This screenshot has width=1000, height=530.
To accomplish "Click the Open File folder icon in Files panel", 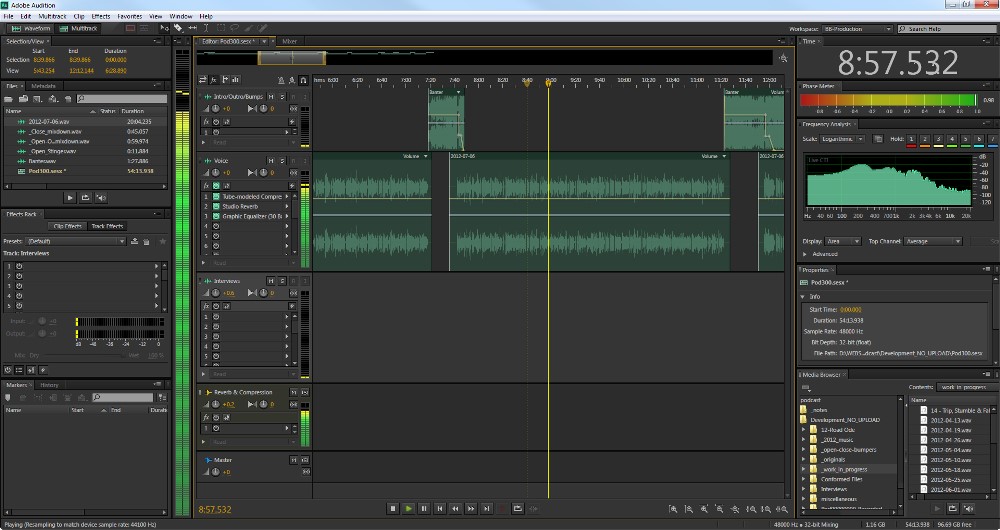I will [x=8, y=99].
